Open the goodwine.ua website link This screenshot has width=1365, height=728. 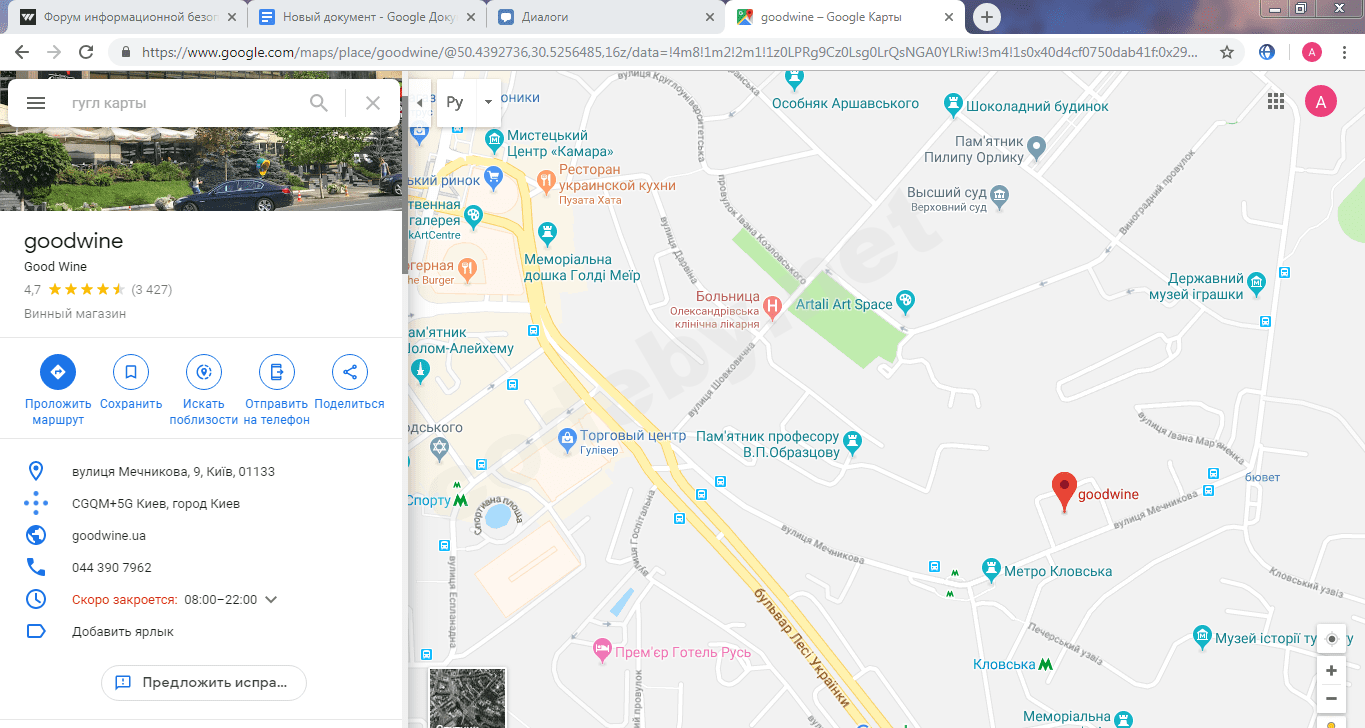coord(109,536)
